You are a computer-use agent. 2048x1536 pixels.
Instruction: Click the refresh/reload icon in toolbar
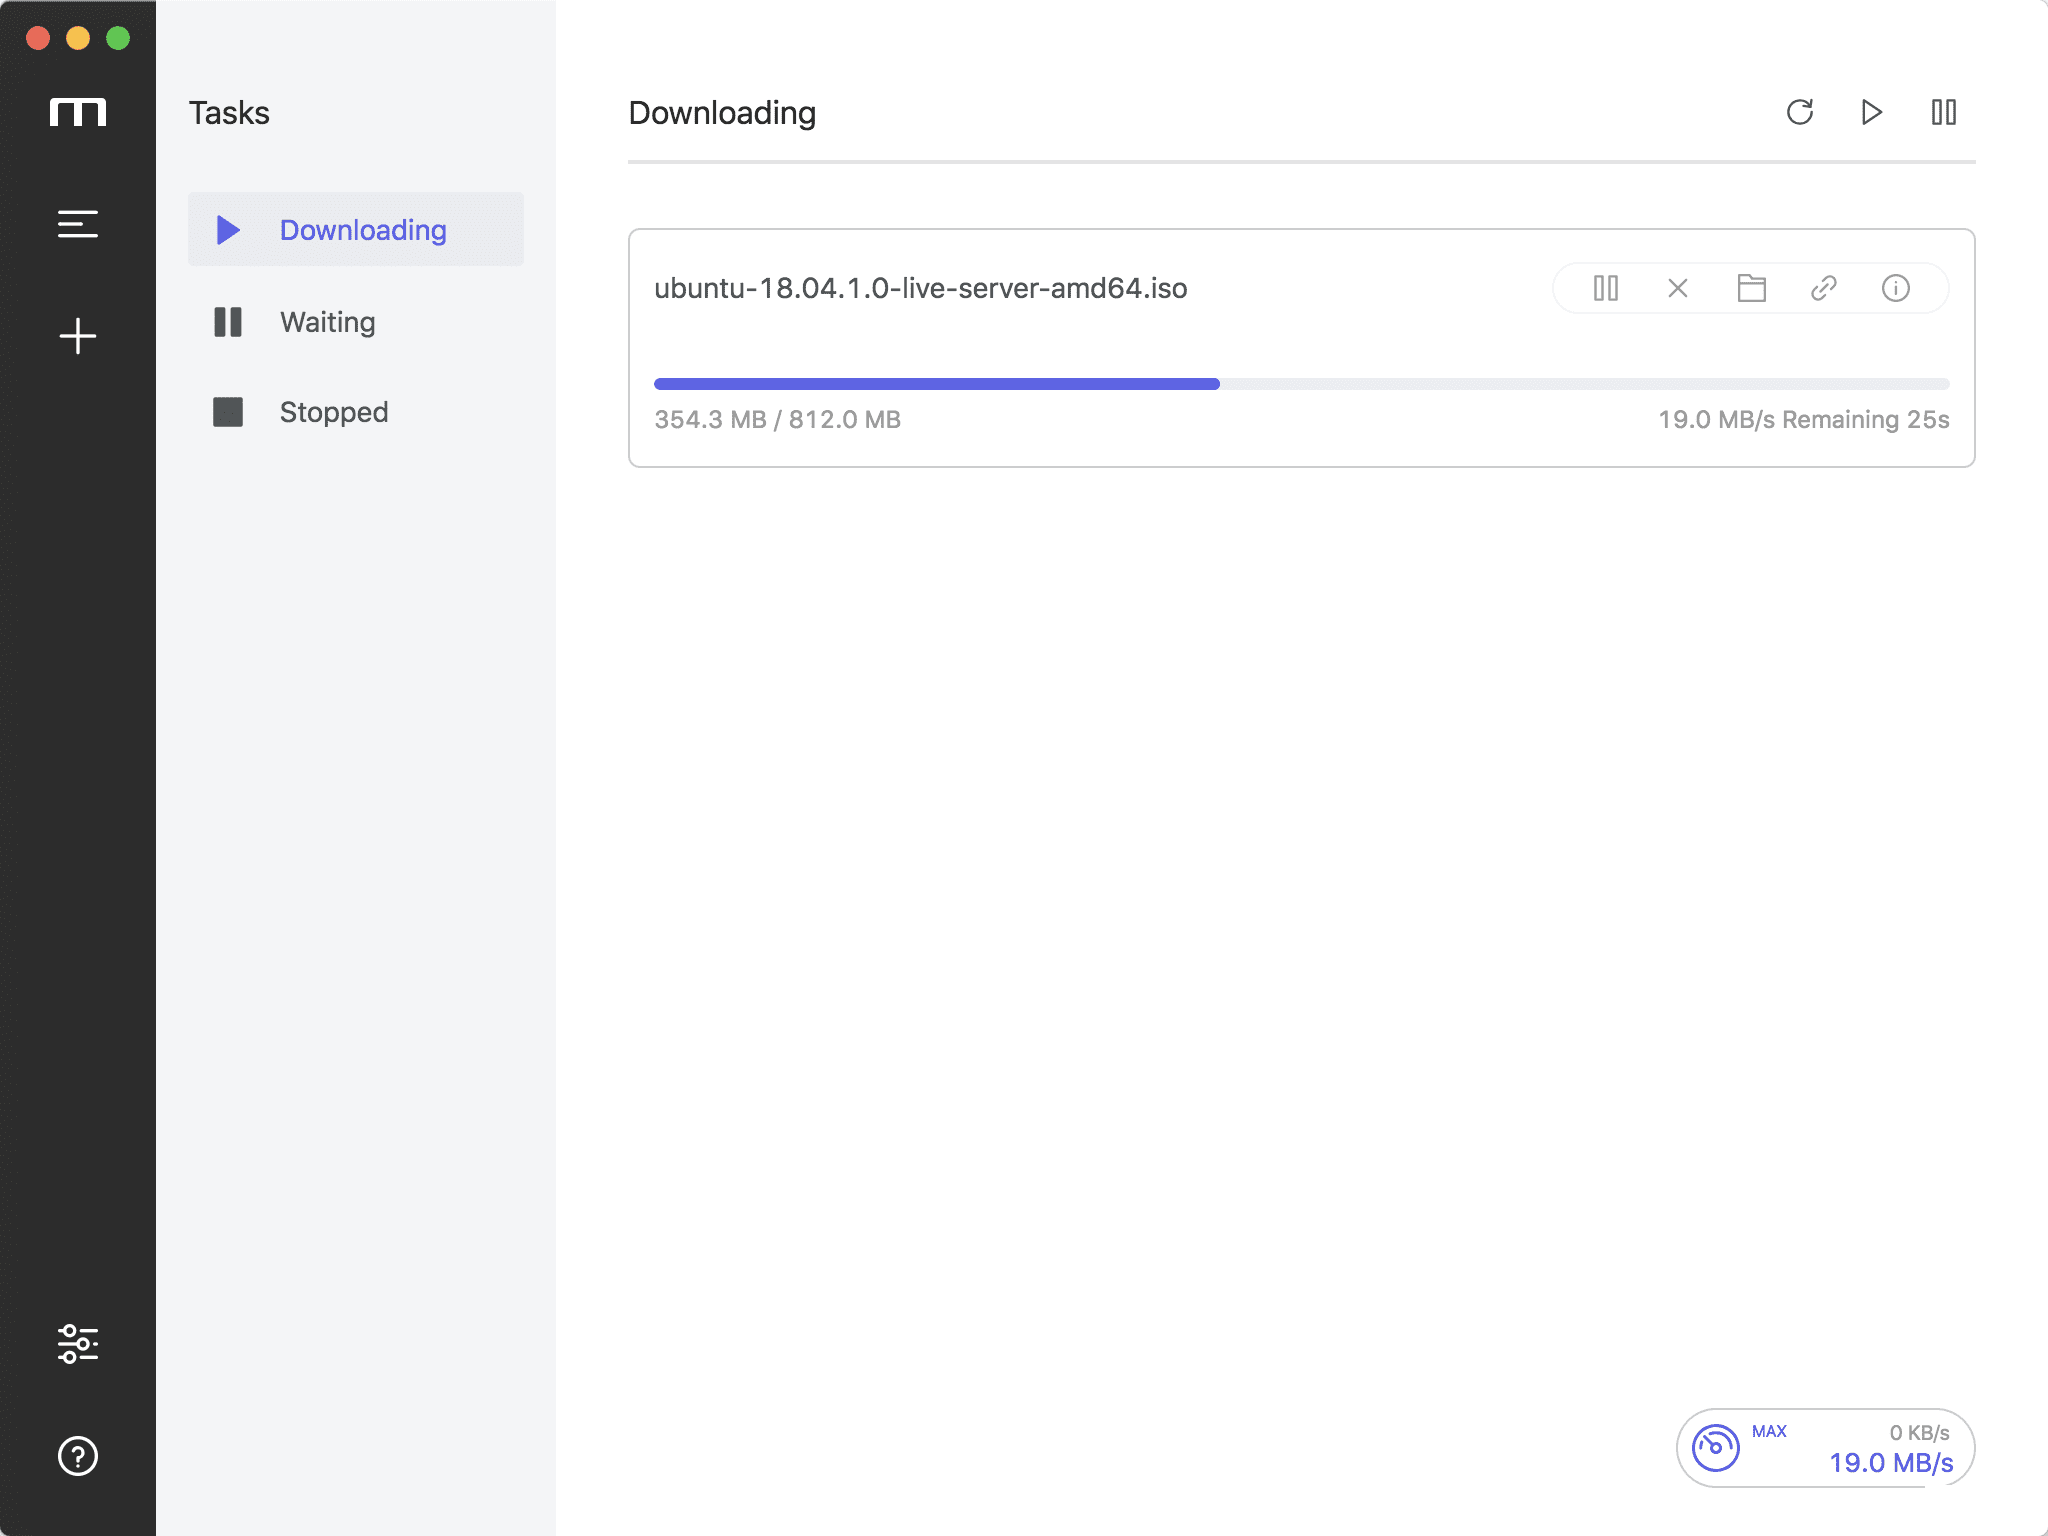click(x=1801, y=111)
